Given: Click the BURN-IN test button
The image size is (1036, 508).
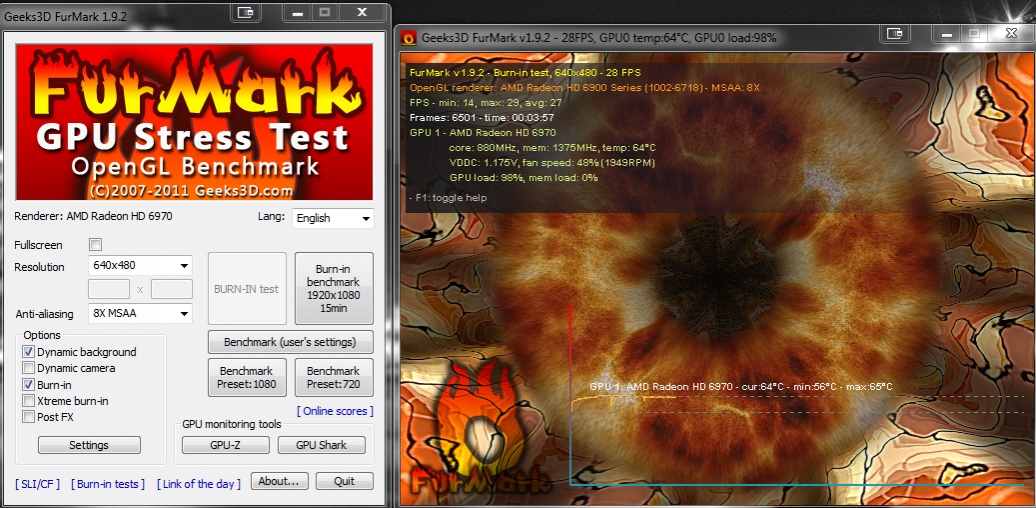Looking at the screenshot, I should point(247,289).
